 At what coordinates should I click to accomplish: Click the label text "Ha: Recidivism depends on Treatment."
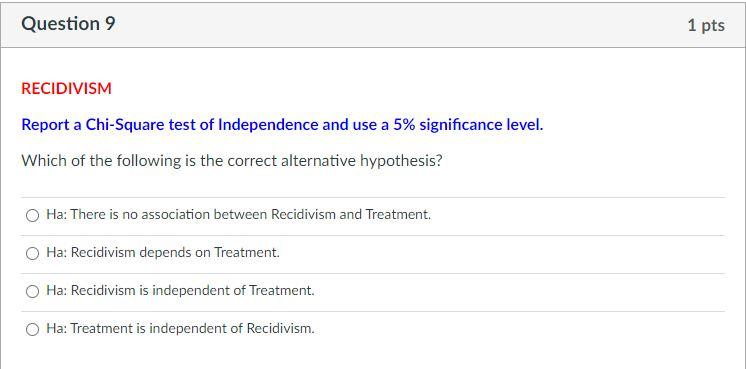coord(163,252)
